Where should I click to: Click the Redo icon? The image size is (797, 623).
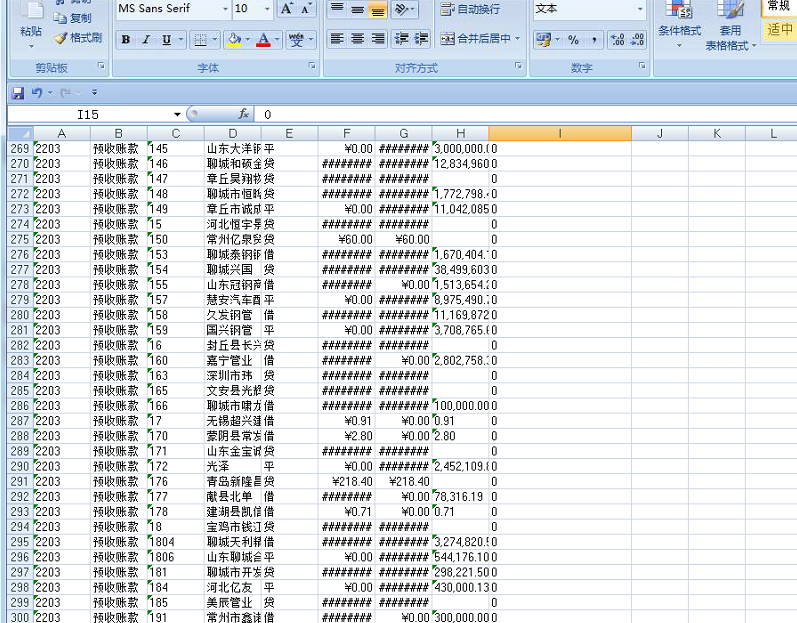(66, 92)
